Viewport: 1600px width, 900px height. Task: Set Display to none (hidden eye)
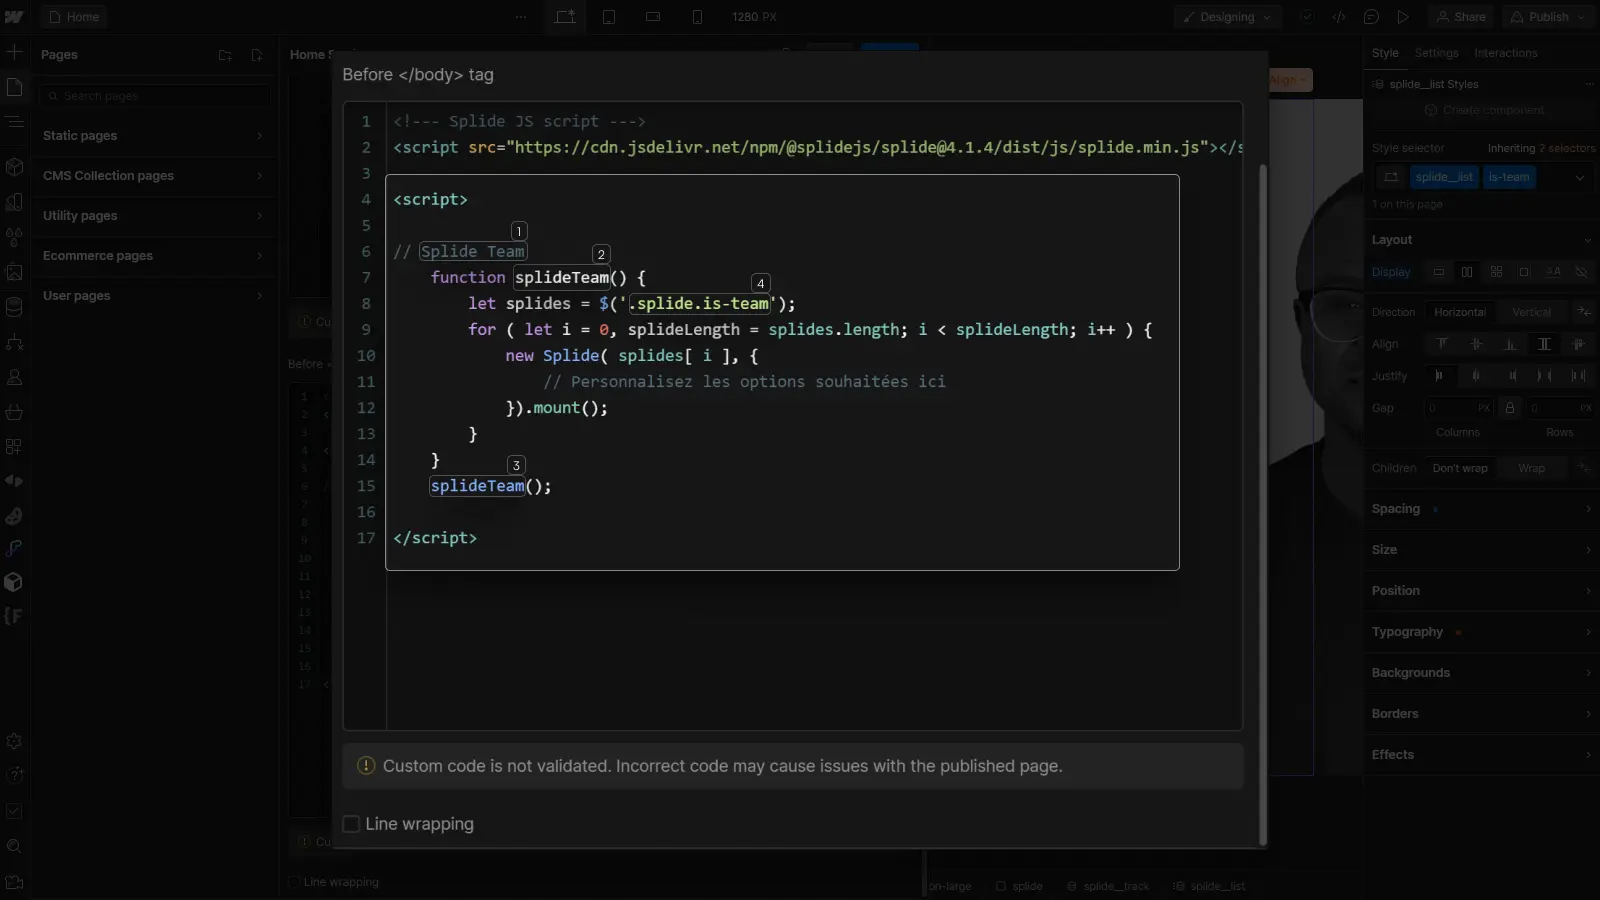1581,272
